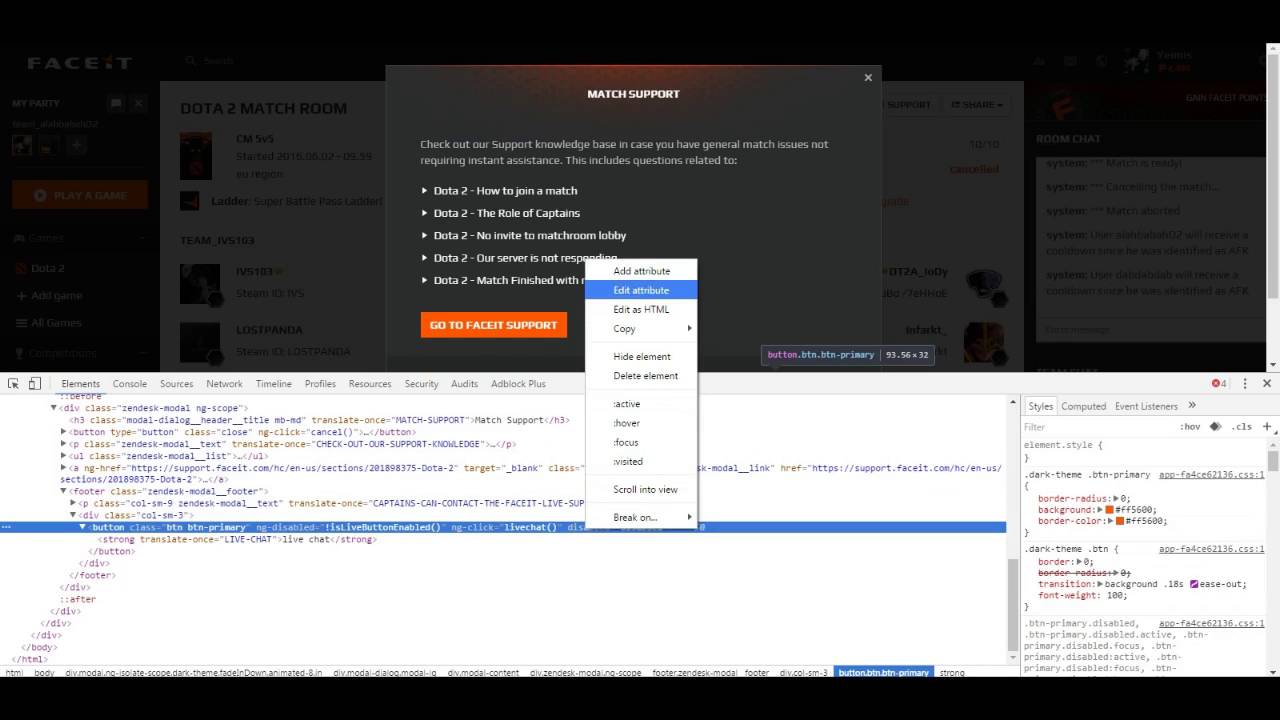1280x720 pixels.
Task: Force the :active state
Action: point(641,404)
